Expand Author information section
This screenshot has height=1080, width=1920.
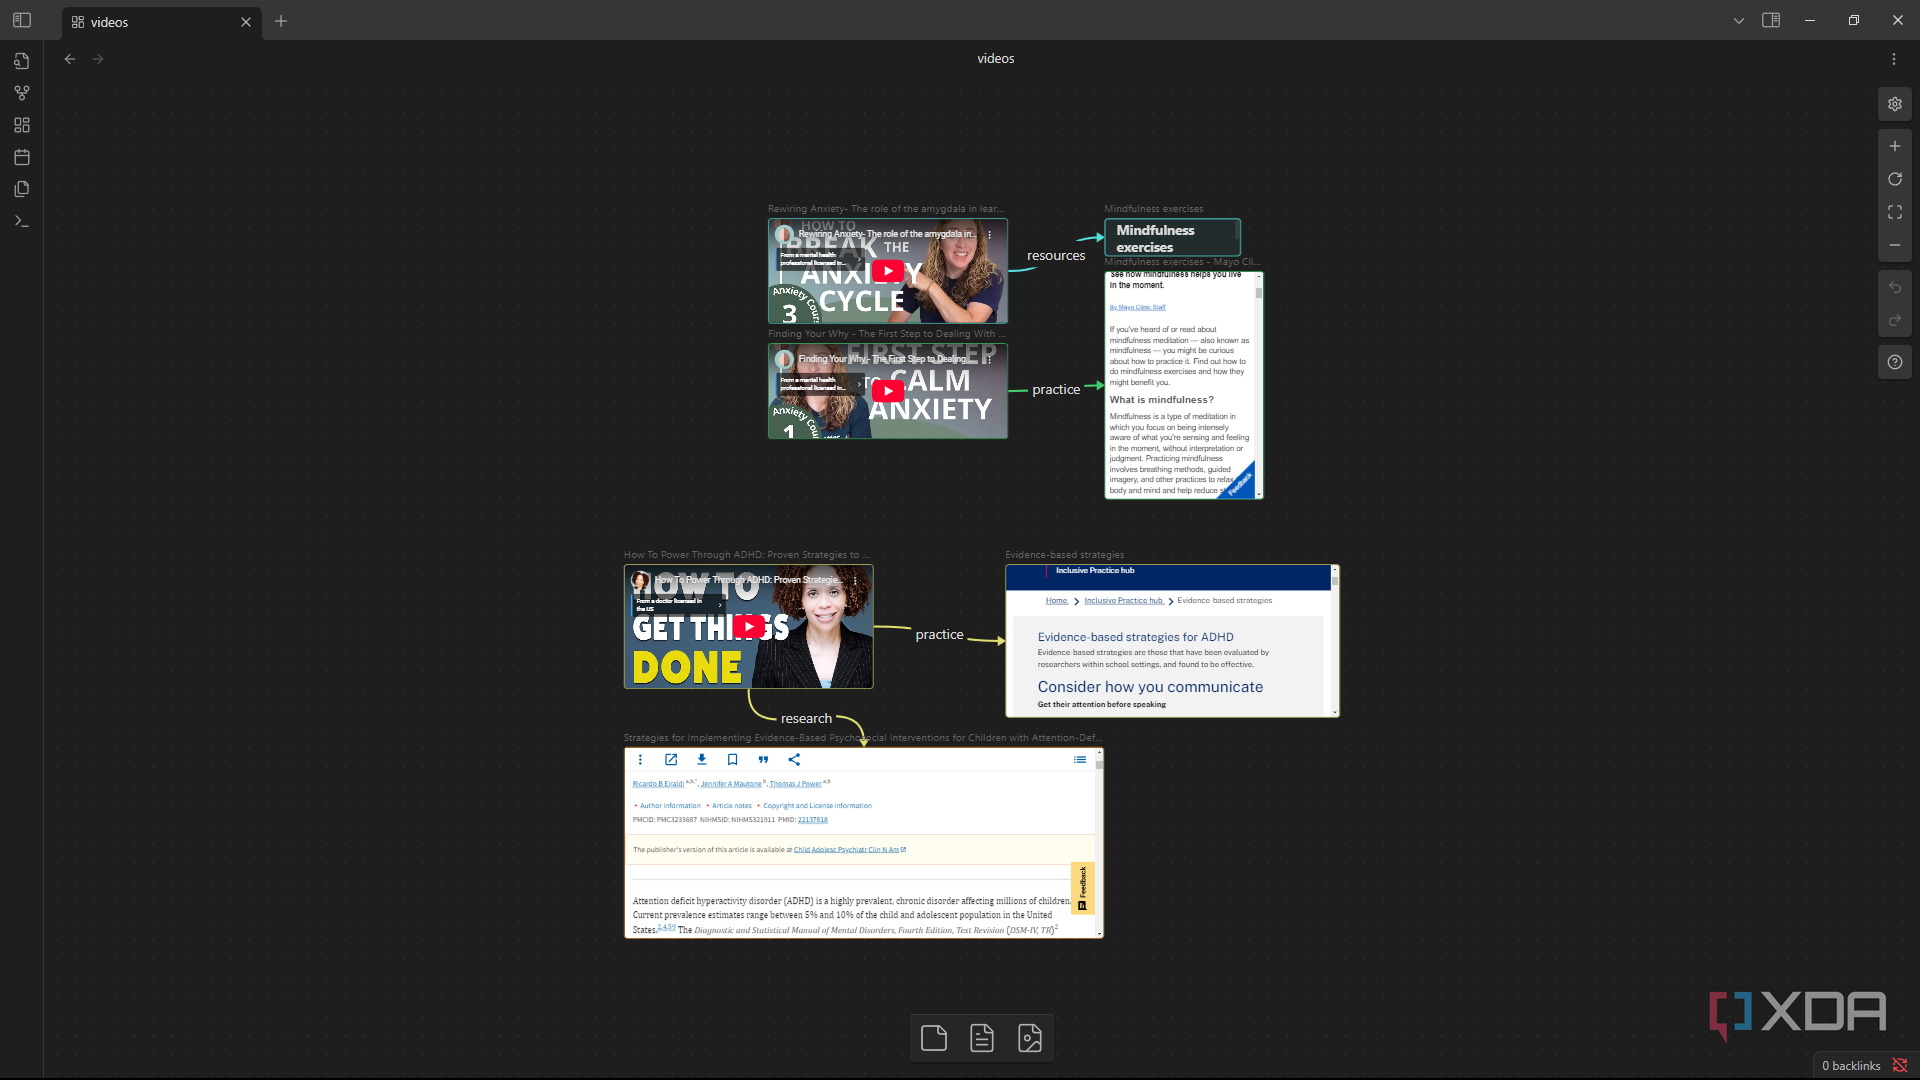point(670,806)
